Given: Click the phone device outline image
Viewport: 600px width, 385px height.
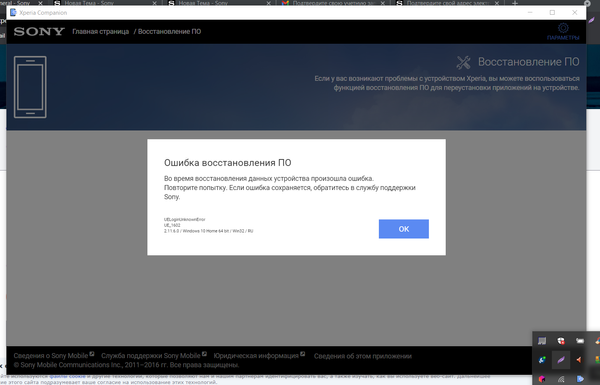Looking at the screenshot, I should (x=30, y=87).
